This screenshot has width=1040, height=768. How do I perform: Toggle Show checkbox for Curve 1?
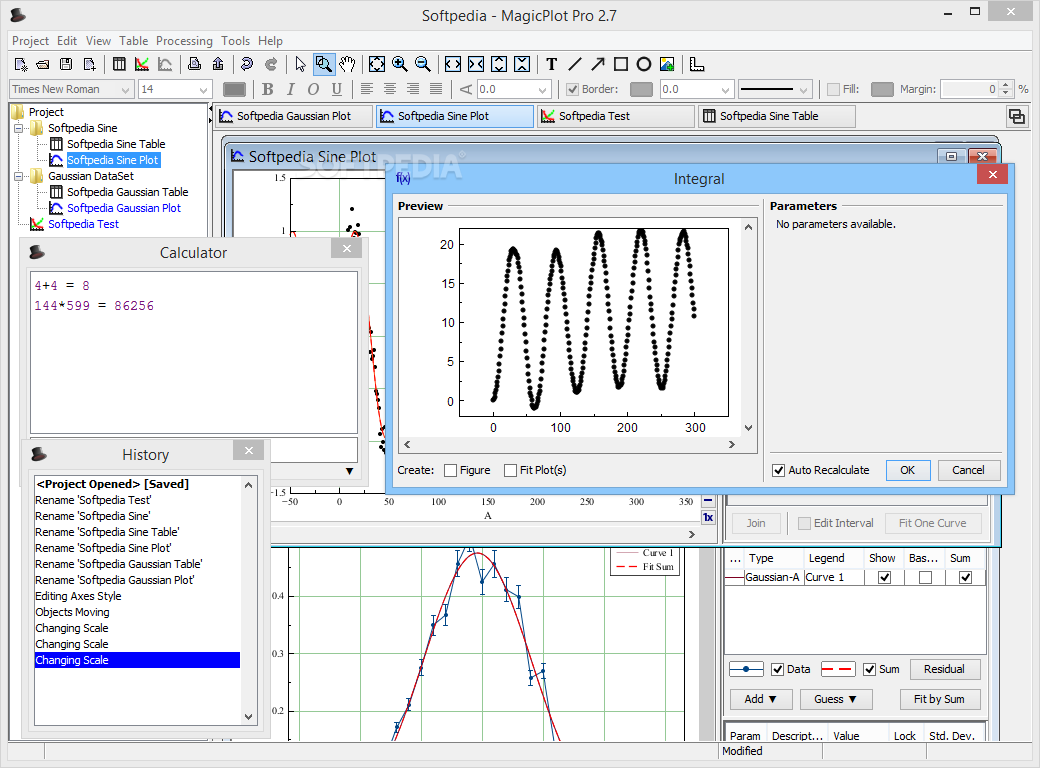tap(884, 578)
